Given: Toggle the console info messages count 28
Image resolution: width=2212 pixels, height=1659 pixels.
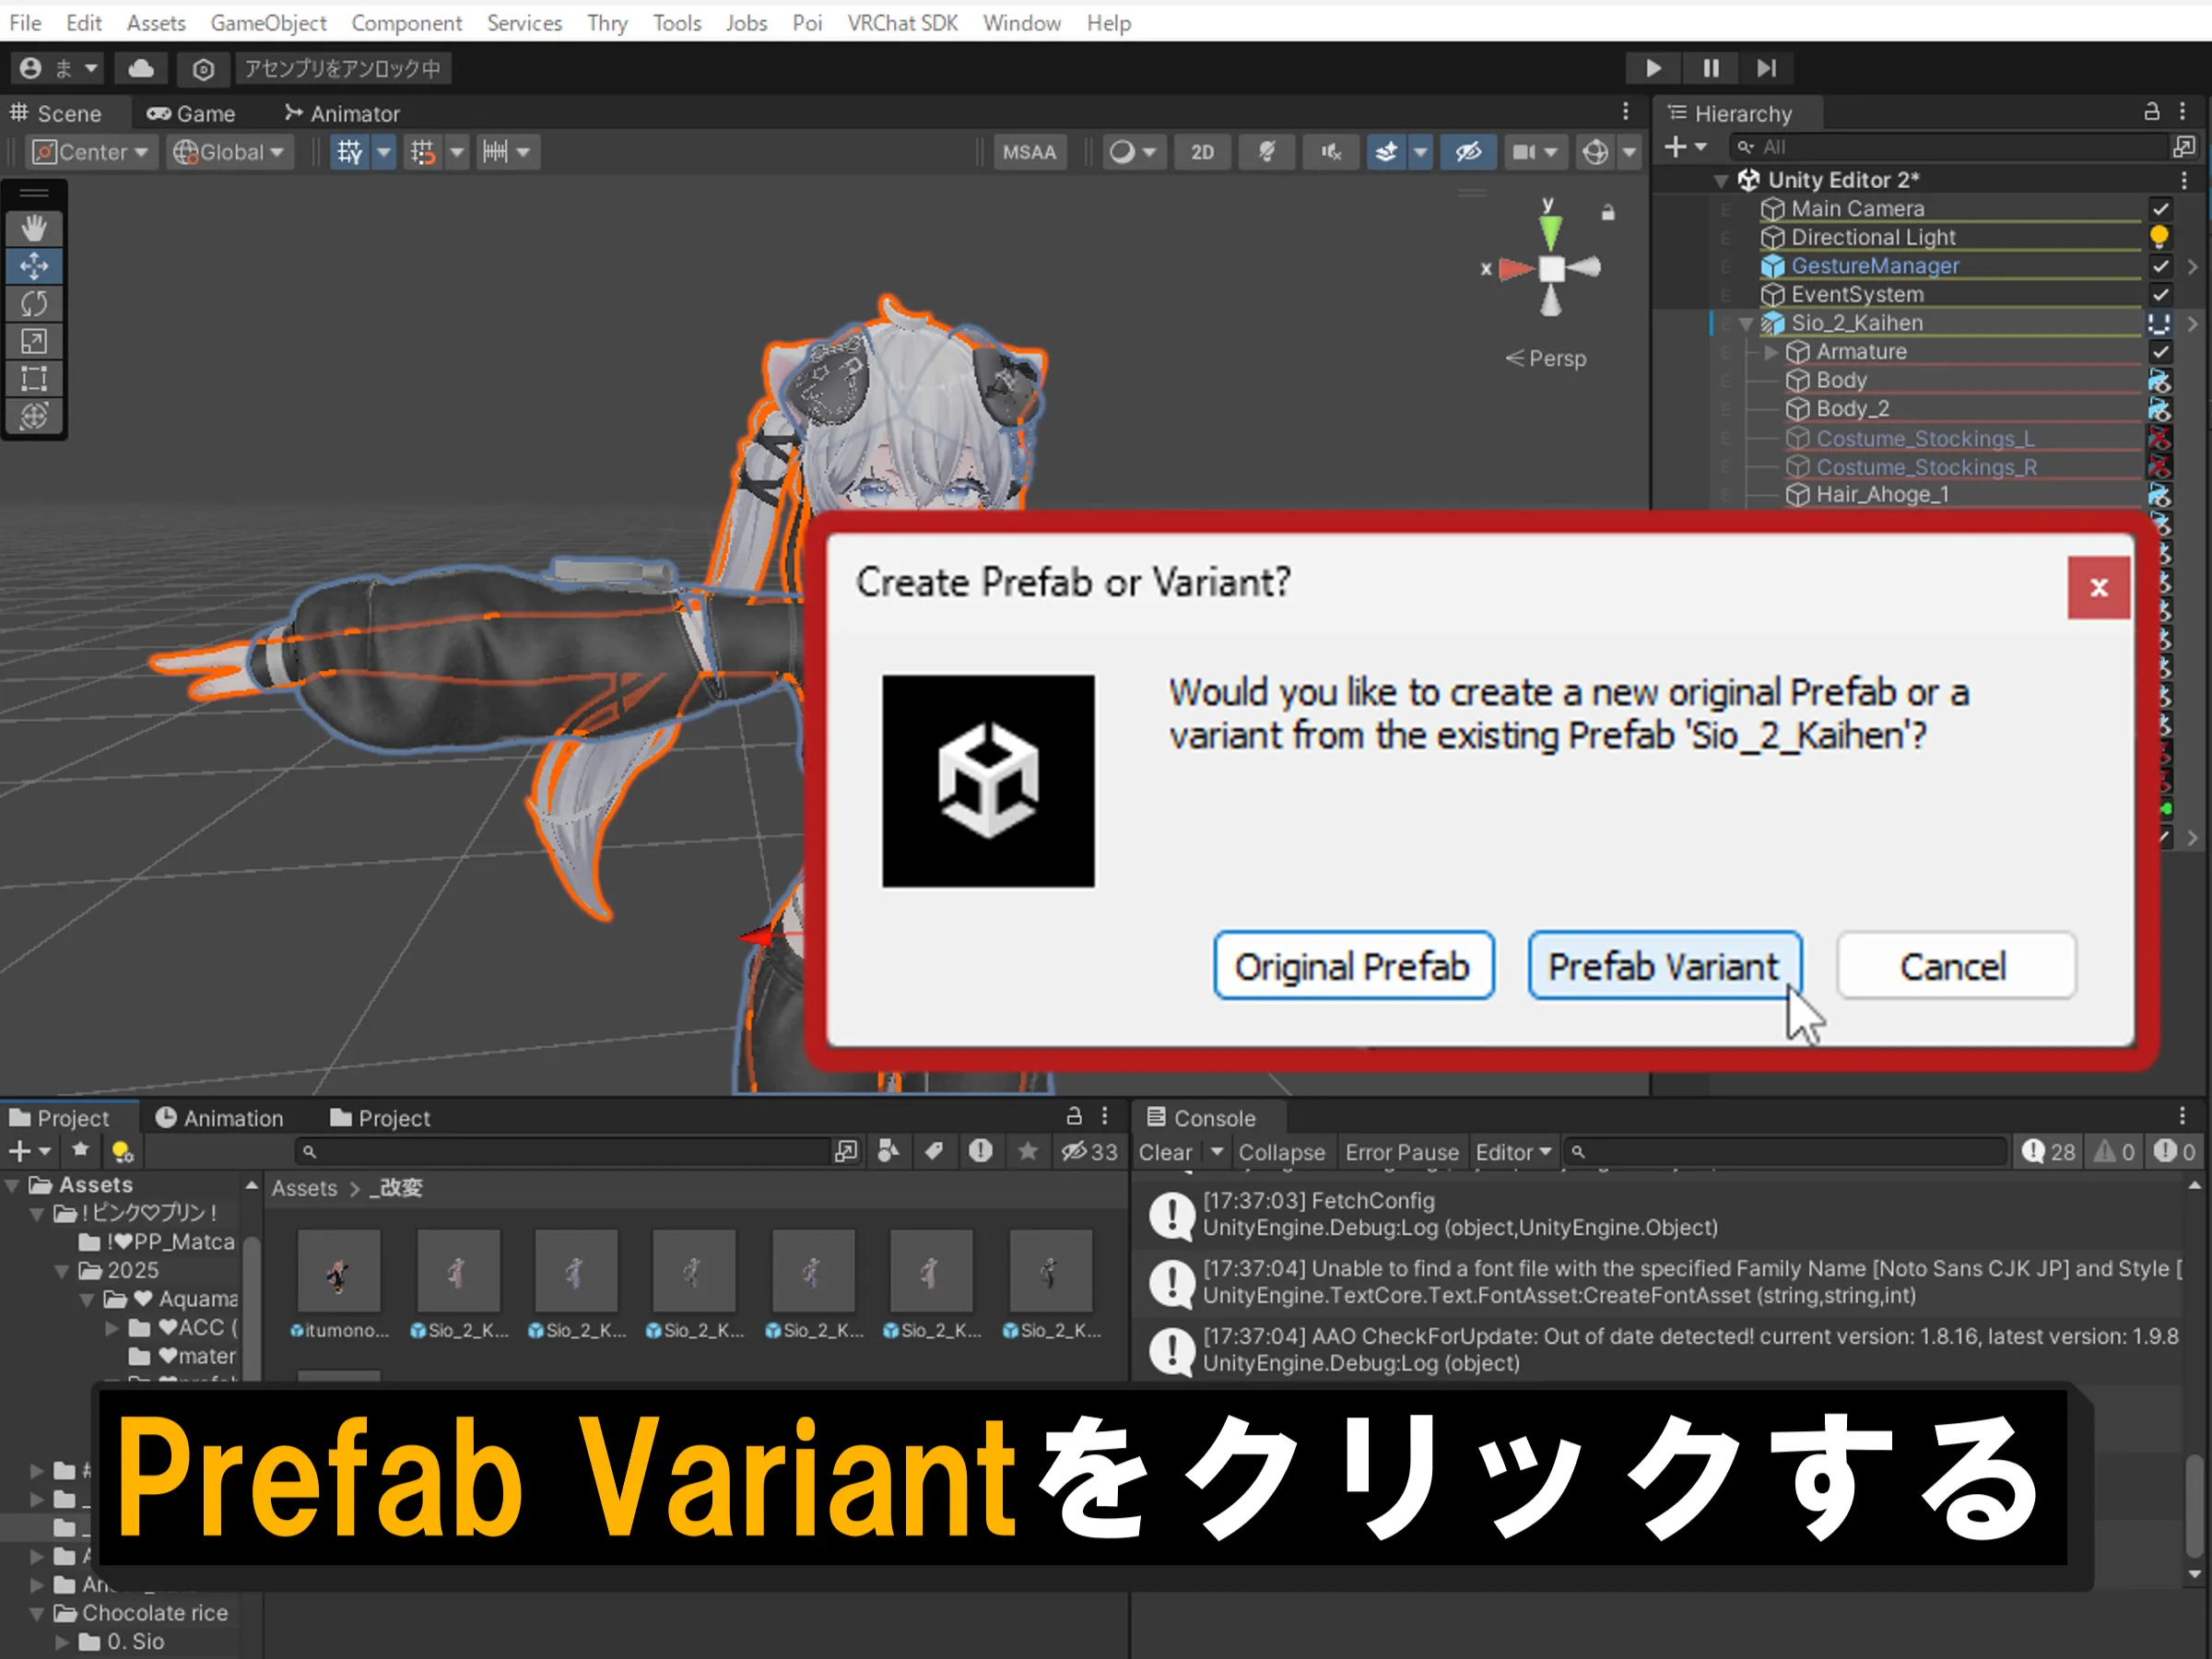Looking at the screenshot, I should point(2048,1152).
